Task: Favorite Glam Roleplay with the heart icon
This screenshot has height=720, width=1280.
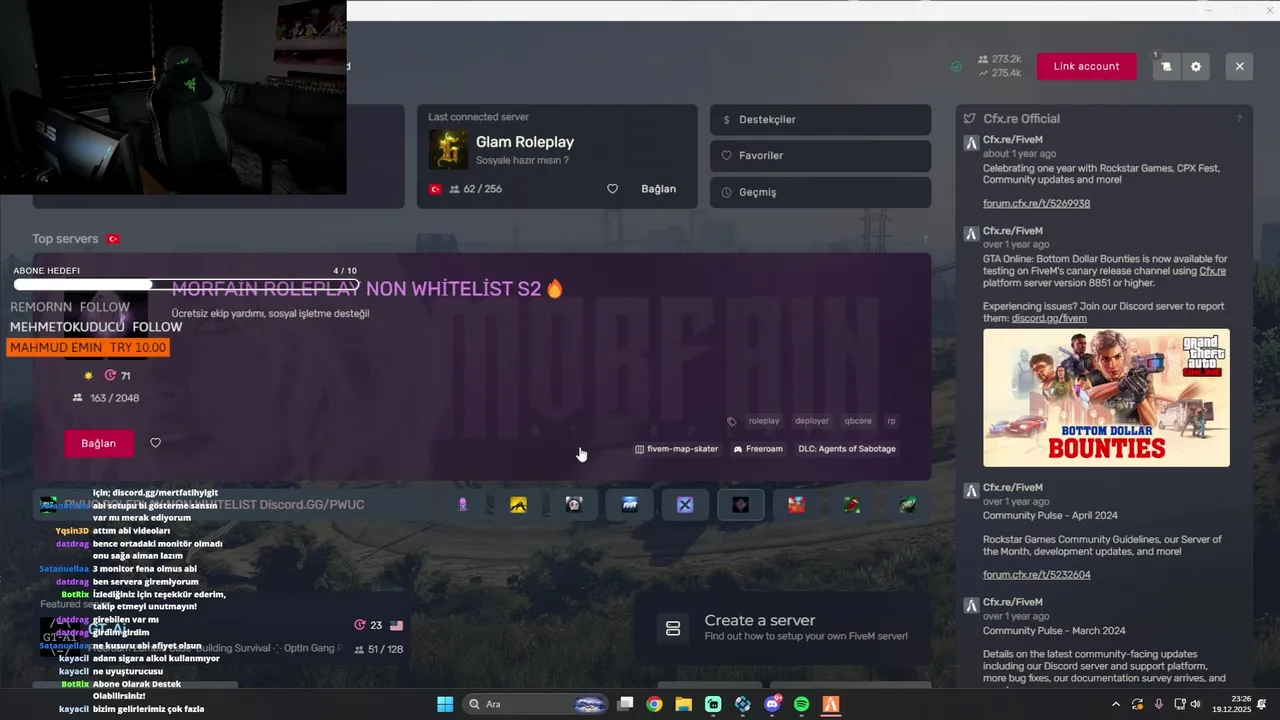Action: click(x=612, y=189)
